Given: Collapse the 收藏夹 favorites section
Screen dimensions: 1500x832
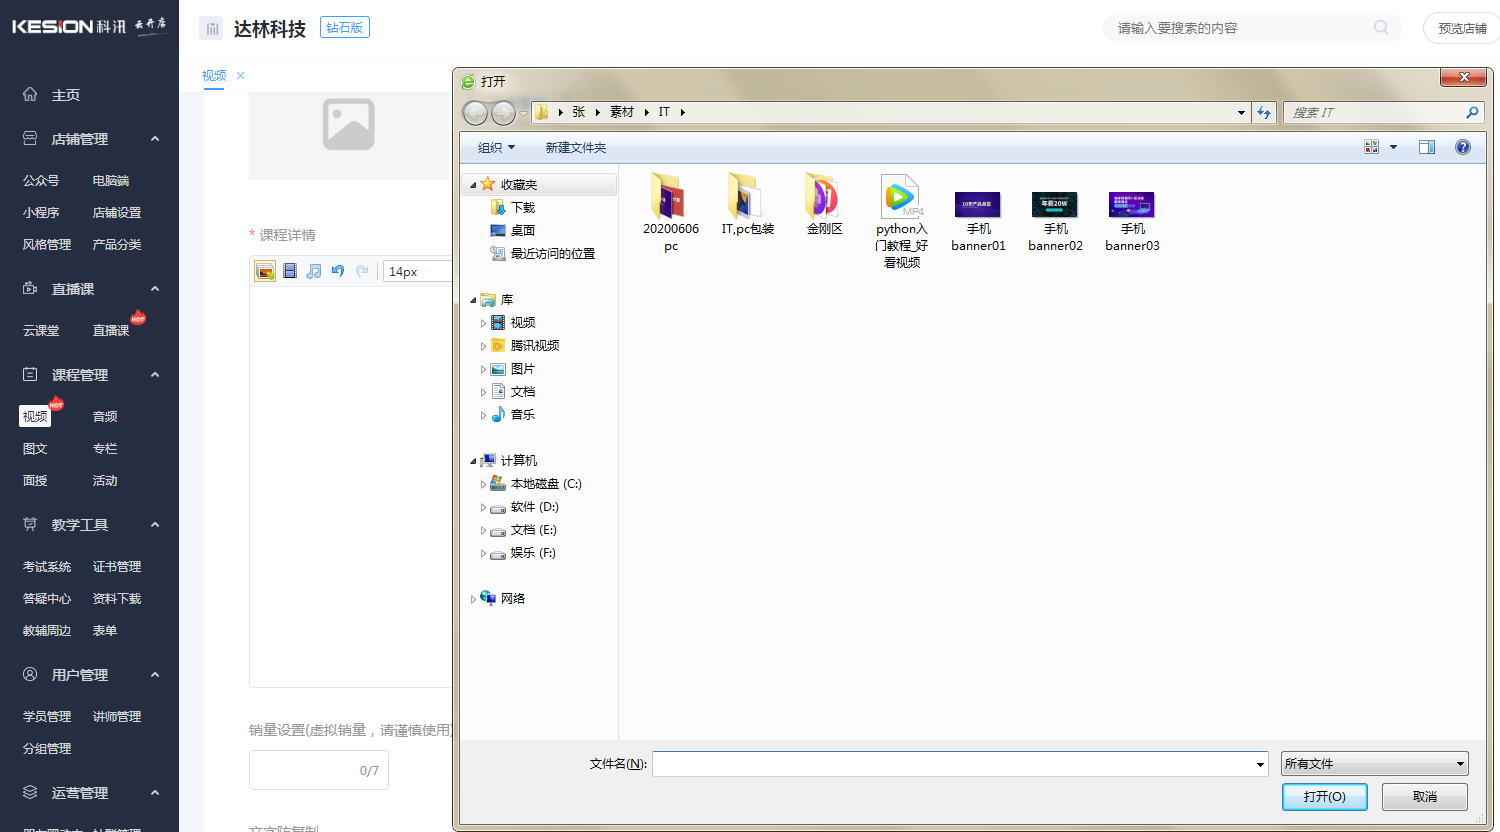Looking at the screenshot, I should tap(473, 185).
